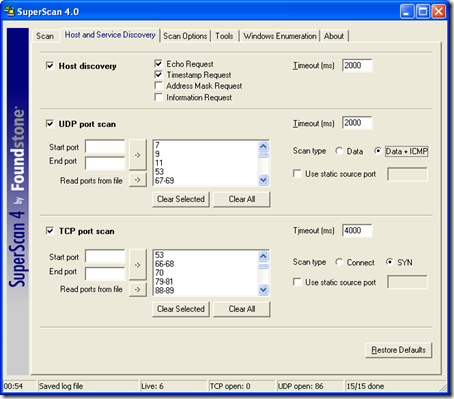454x399 pixels.
Task: Select the Data + ICMP scan type
Action: tap(377, 151)
